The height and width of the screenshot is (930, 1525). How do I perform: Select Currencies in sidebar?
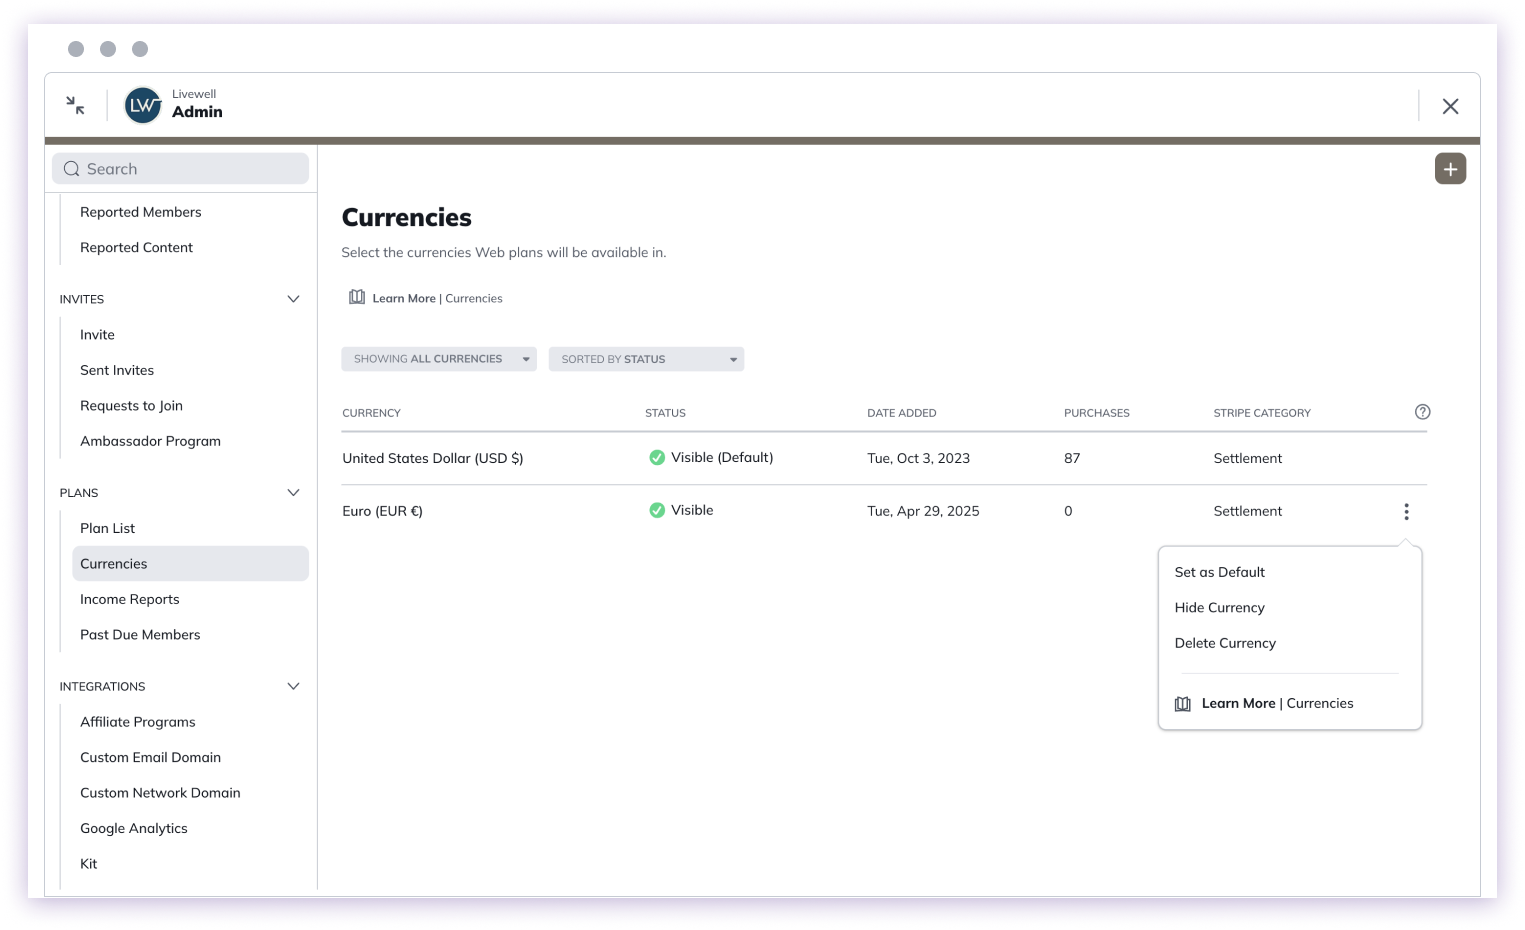[190, 564]
